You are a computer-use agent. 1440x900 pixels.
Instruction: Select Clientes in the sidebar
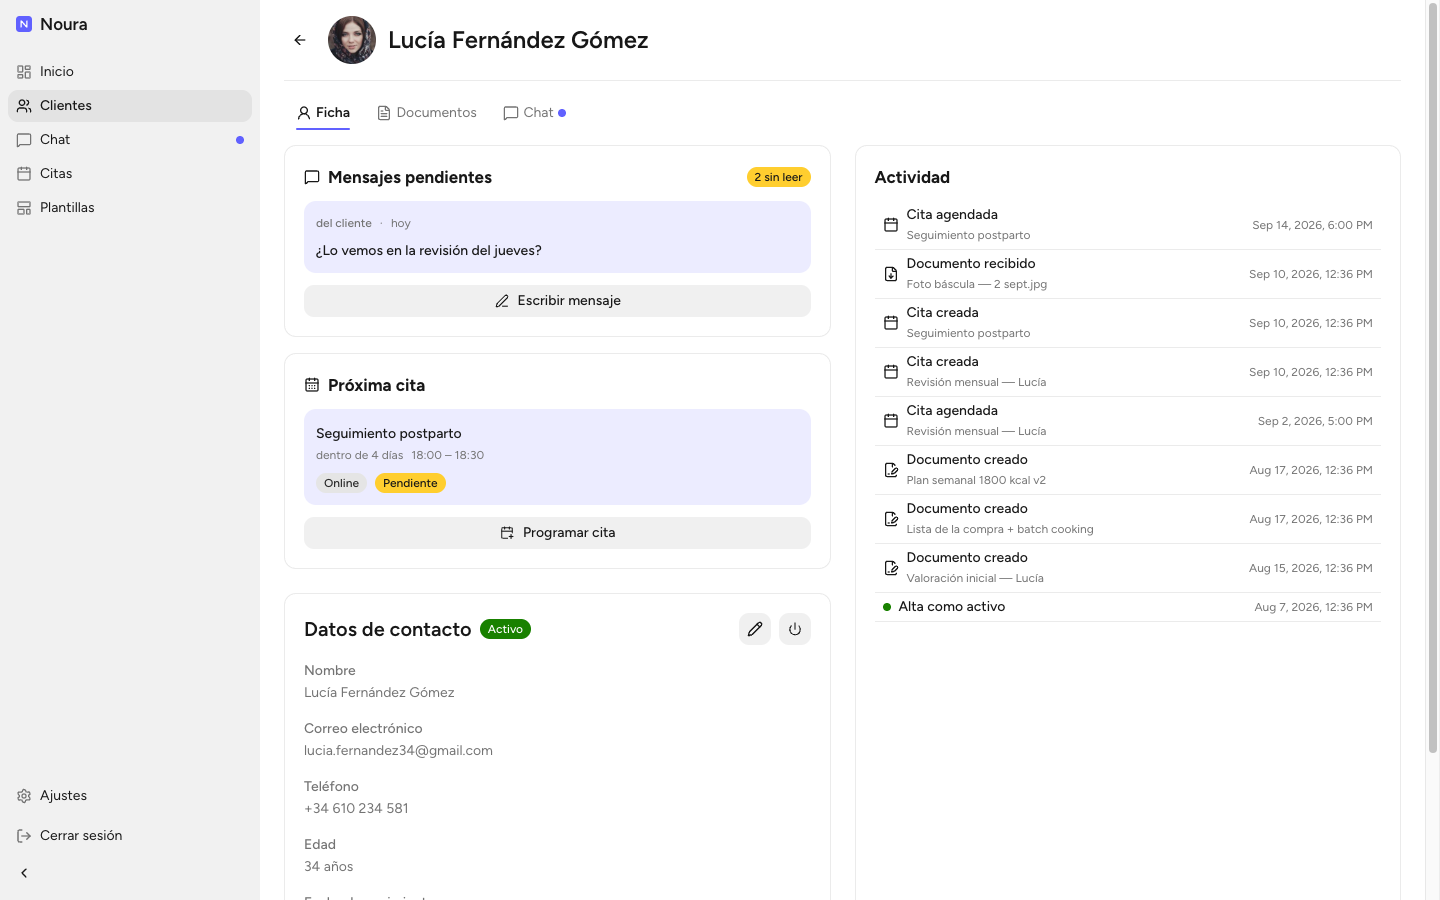[130, 106]
